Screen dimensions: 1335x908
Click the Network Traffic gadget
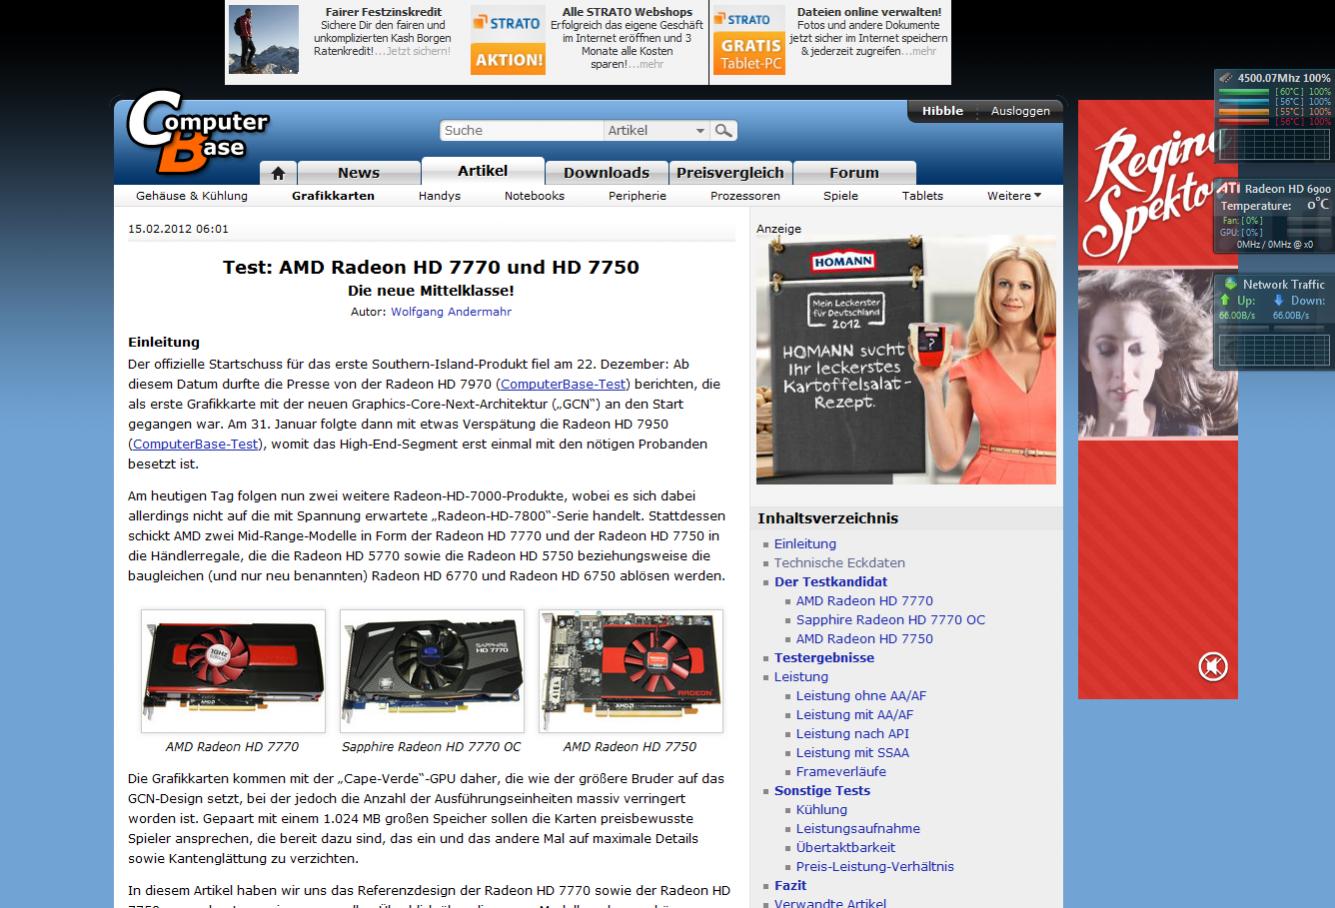[x=1274, y=322]
